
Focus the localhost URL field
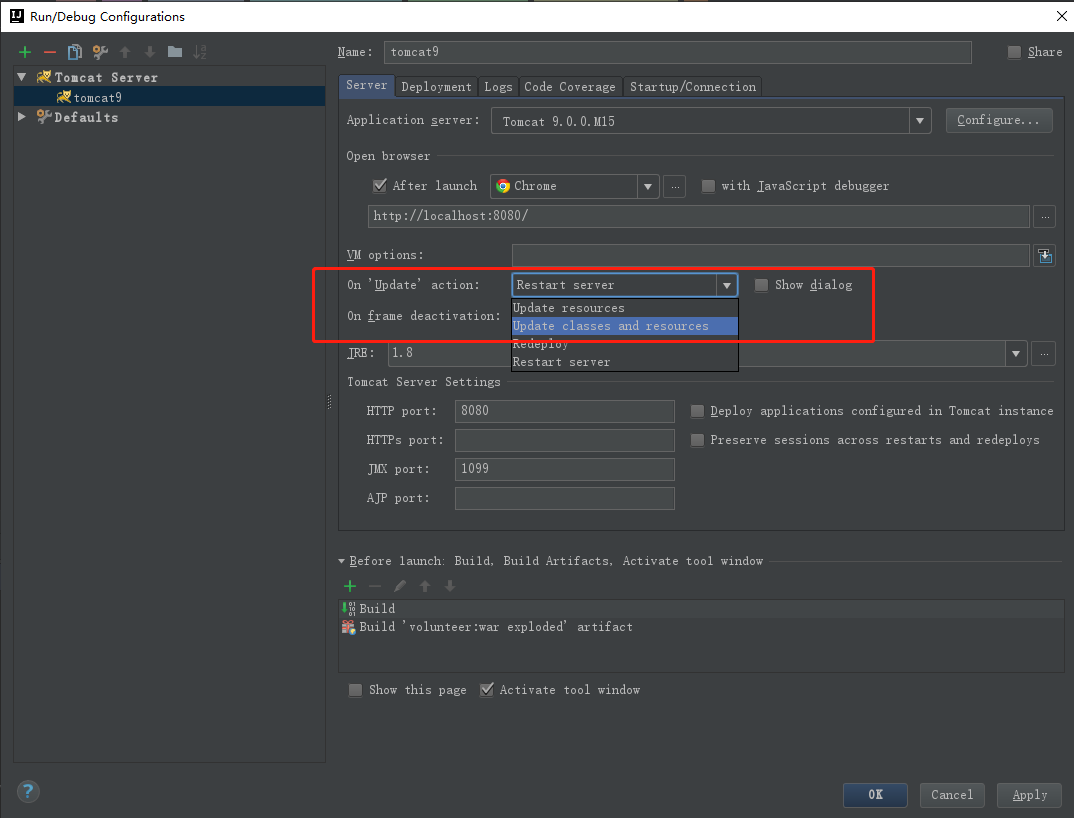click(699, 216)
